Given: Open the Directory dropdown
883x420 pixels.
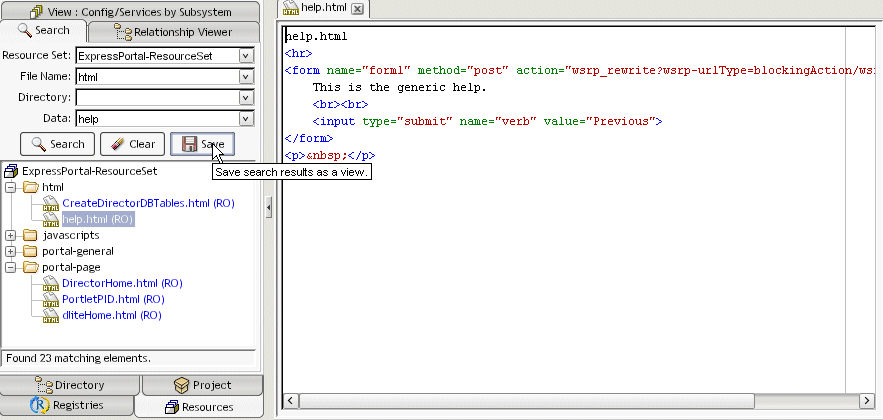Looking at the screenshot, I should pyautogui.click(x=246, y=97).
